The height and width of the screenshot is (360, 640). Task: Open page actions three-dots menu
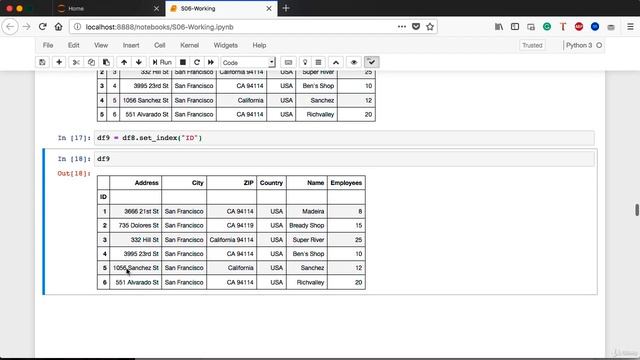click(x=402, y=27)
